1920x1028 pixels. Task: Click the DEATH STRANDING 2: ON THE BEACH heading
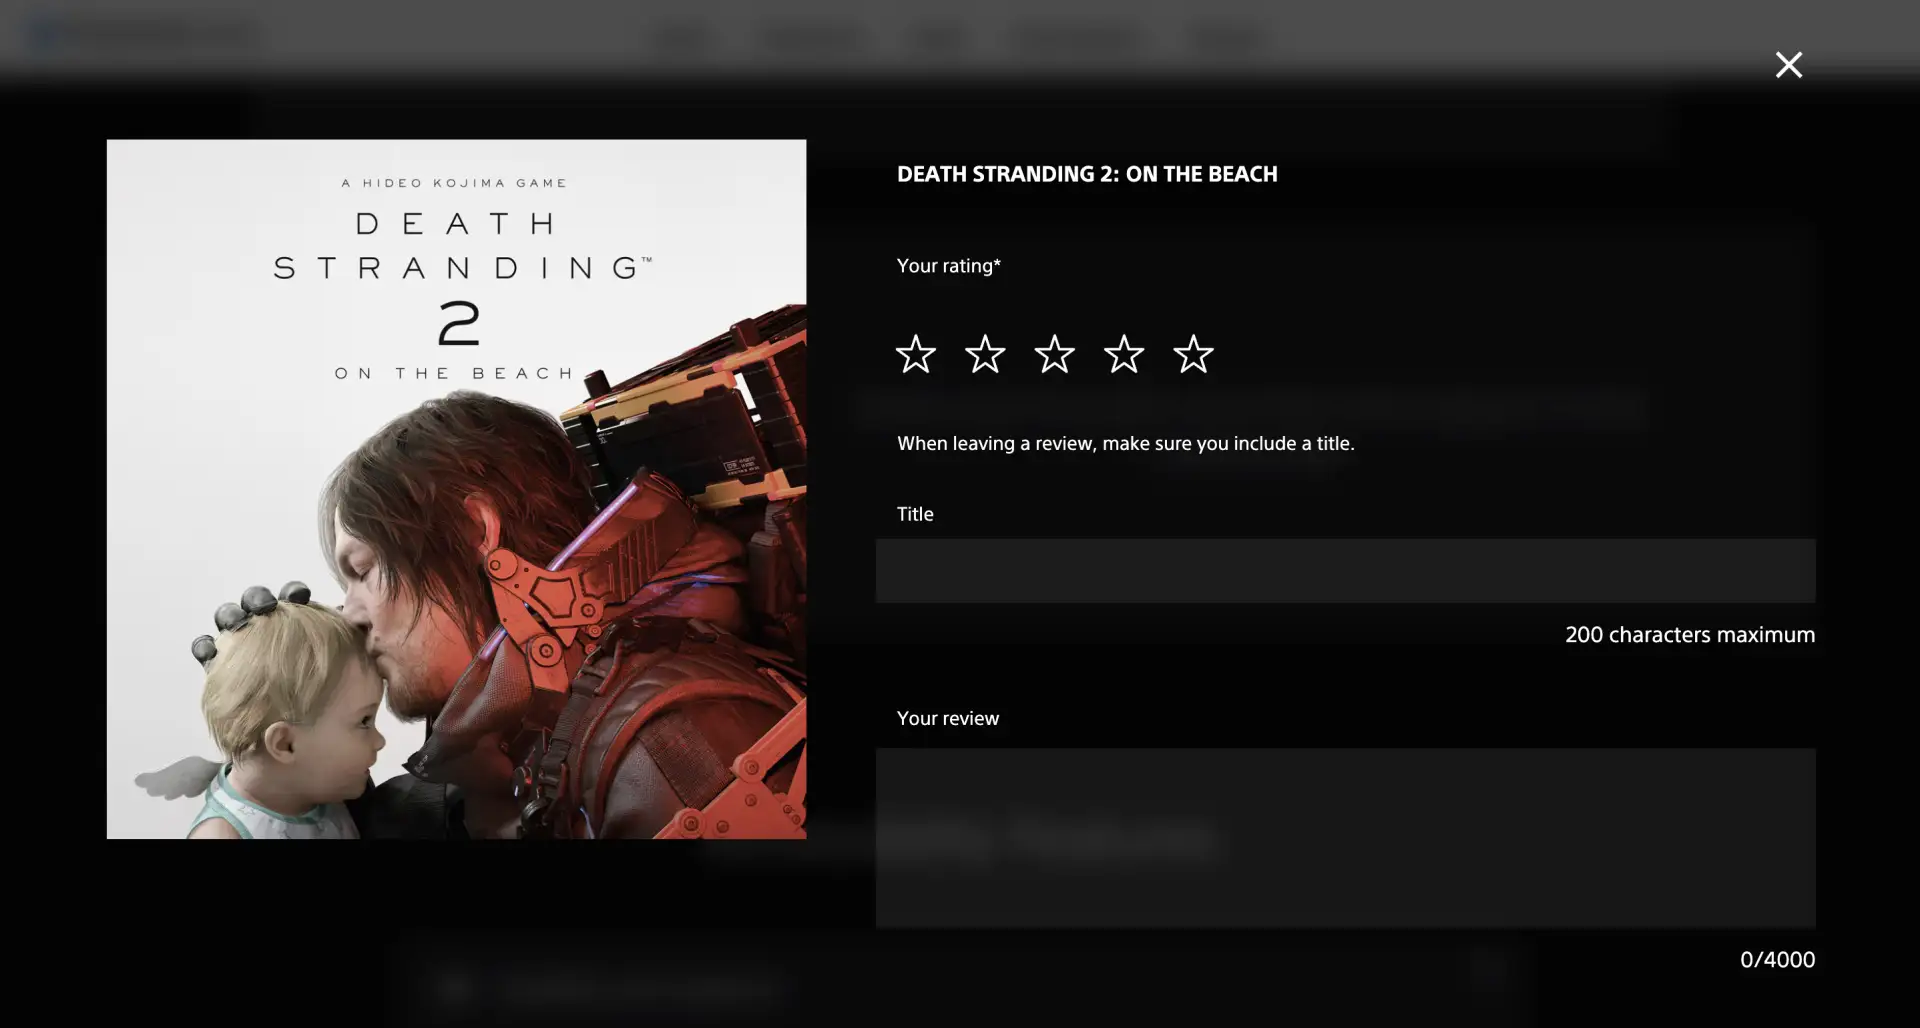(1087, 174)
